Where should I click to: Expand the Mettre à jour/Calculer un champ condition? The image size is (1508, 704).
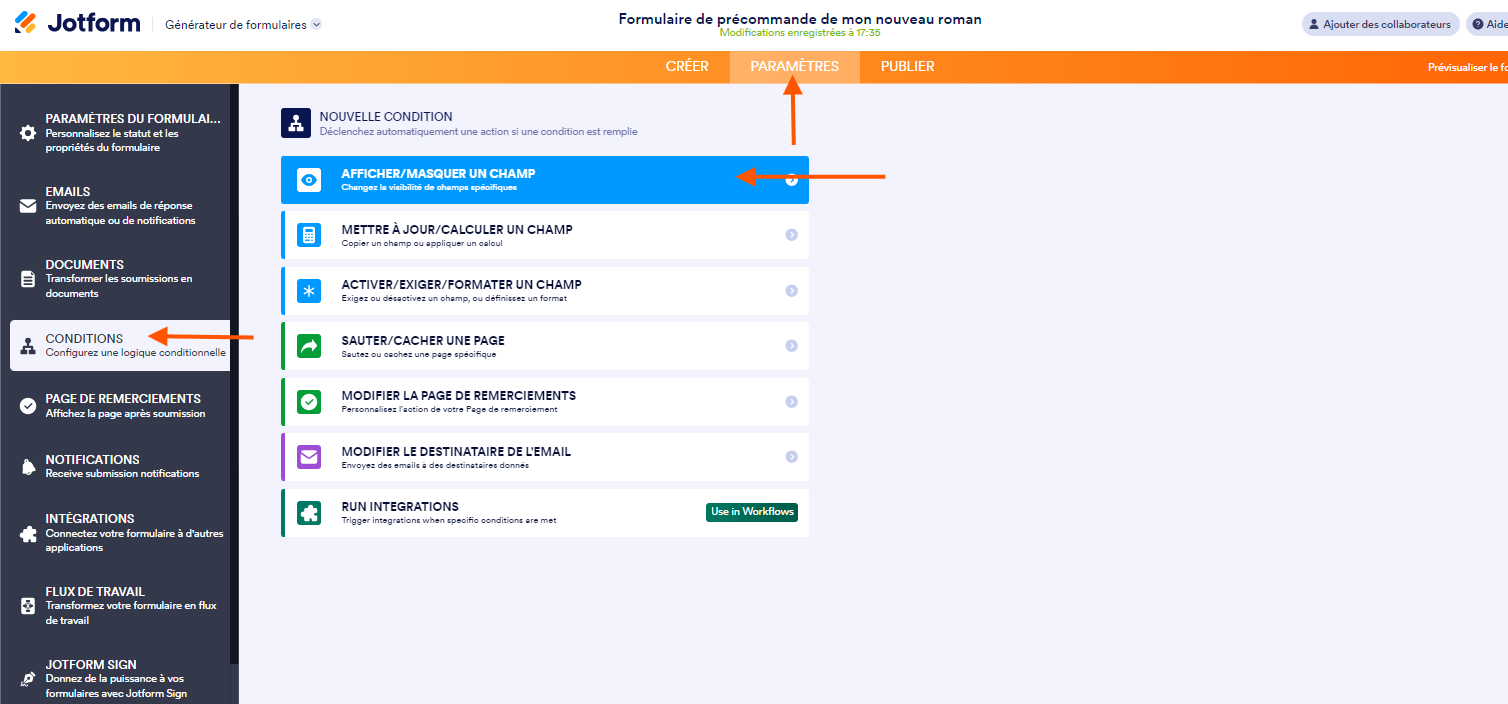(x=790, y=234)
